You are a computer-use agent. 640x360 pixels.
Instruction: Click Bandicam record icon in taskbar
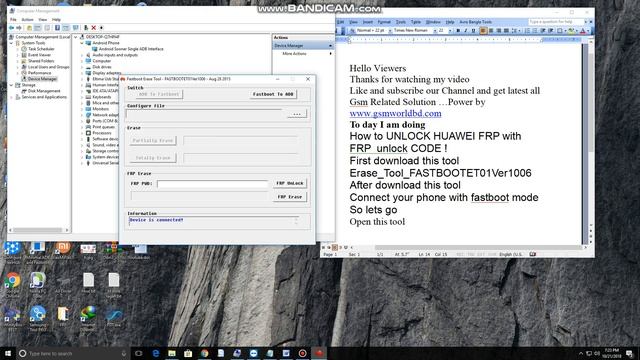pos(302,353)
